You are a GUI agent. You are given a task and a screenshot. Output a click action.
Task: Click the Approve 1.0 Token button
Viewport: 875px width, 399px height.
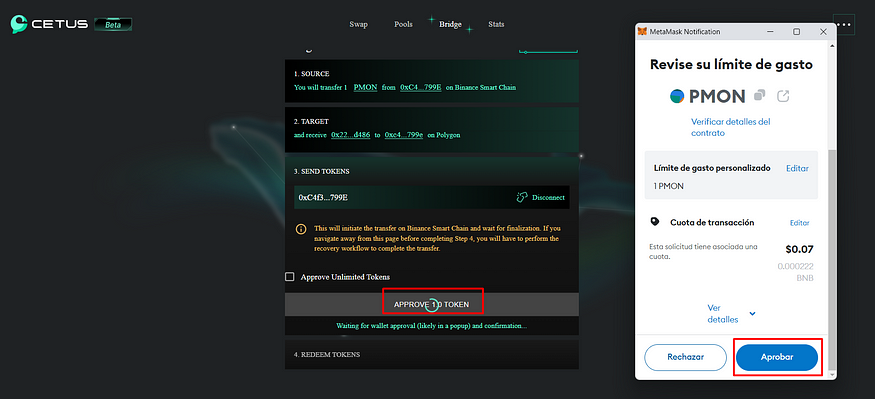[x=431, y=305]
